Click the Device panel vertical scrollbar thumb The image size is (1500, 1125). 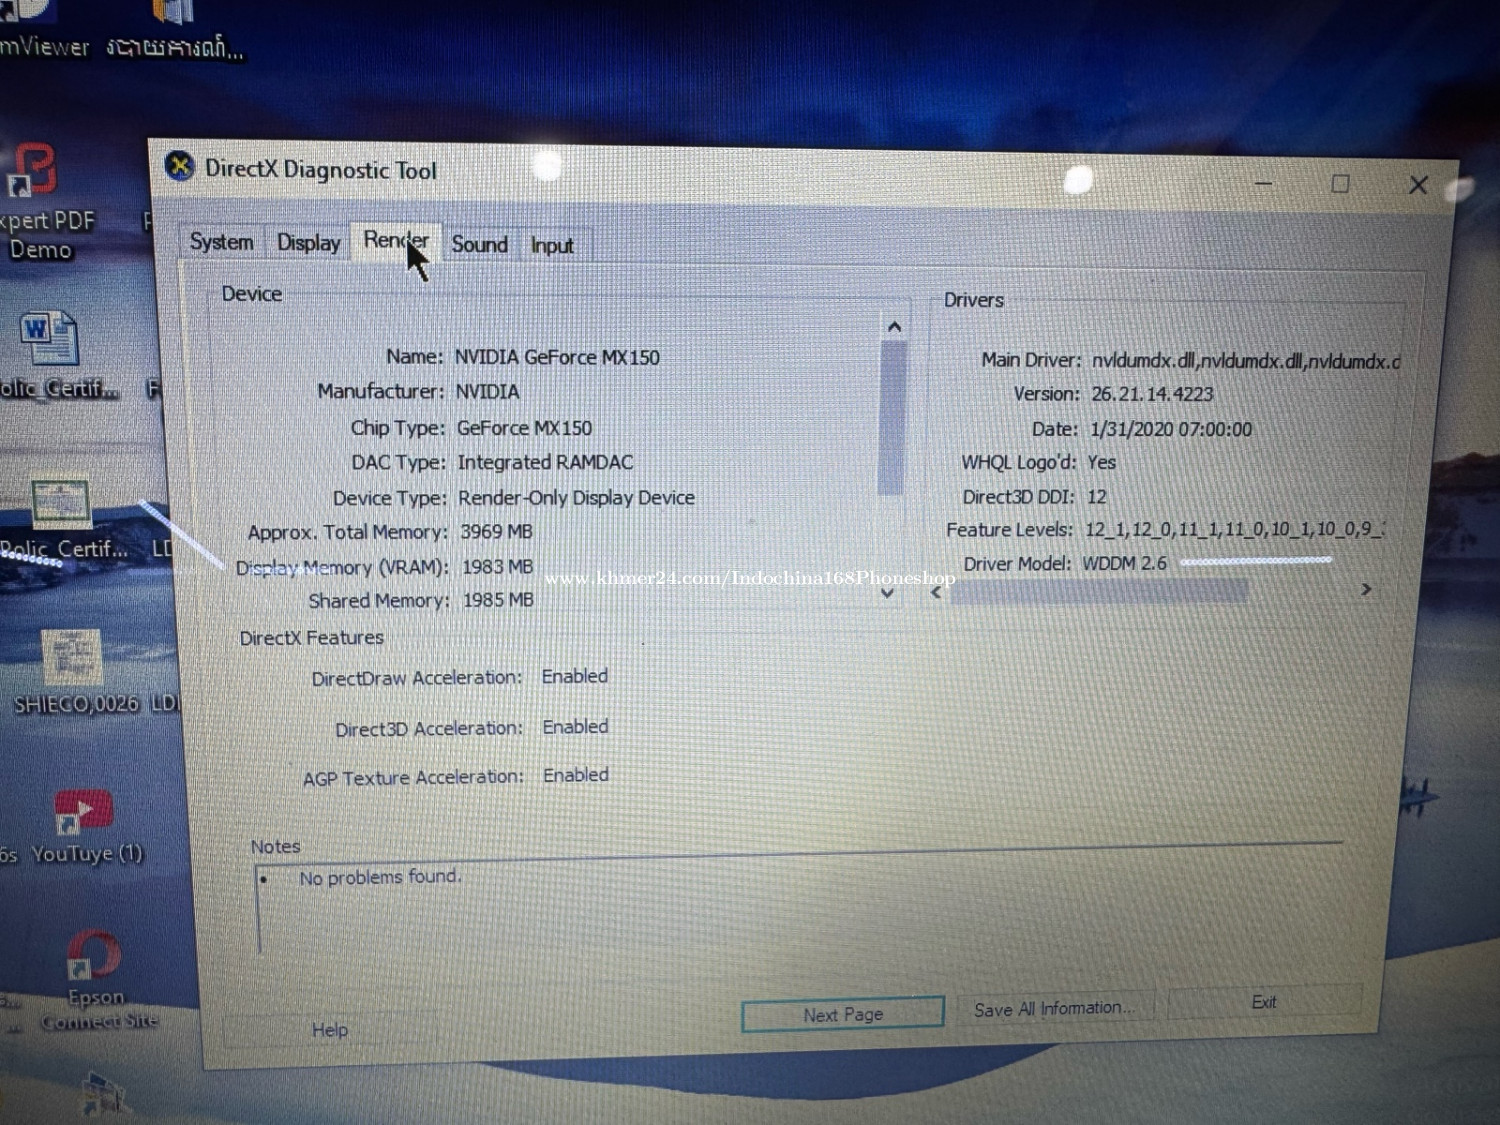[x=891, y=418]
